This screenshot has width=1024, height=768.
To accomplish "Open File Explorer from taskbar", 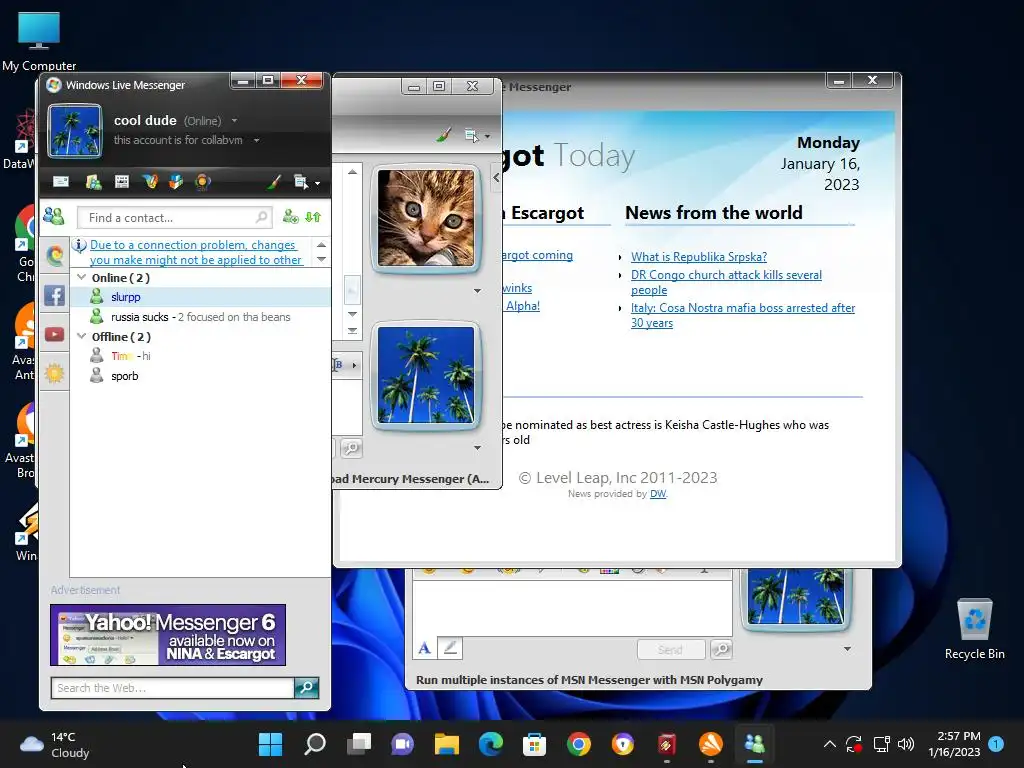I will click(447, 744).
